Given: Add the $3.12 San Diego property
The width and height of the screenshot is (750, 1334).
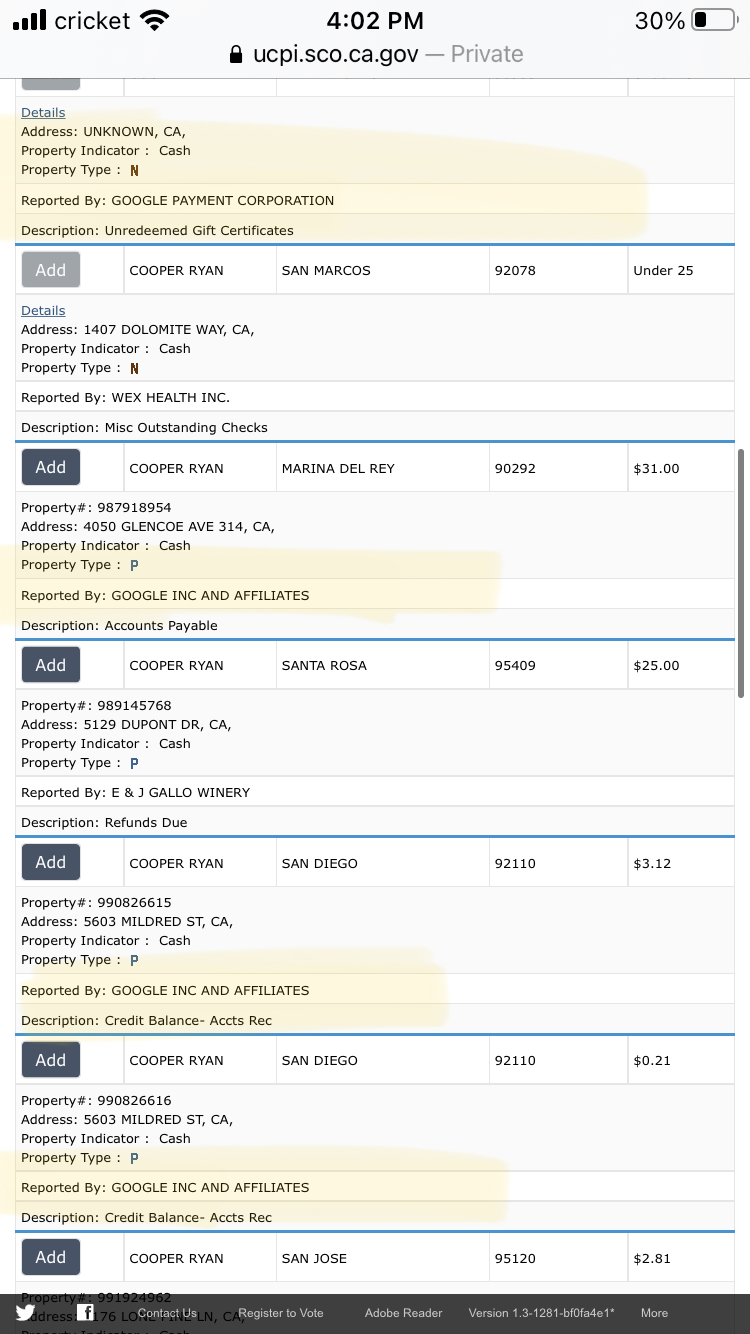Looking at the screenshot, I should tap(51, 862).
